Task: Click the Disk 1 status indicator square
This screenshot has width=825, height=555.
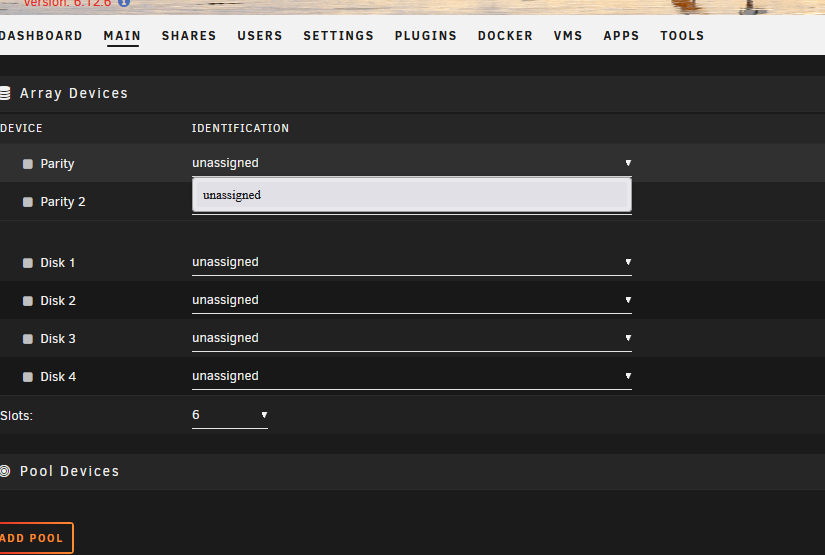Action: 28,263
